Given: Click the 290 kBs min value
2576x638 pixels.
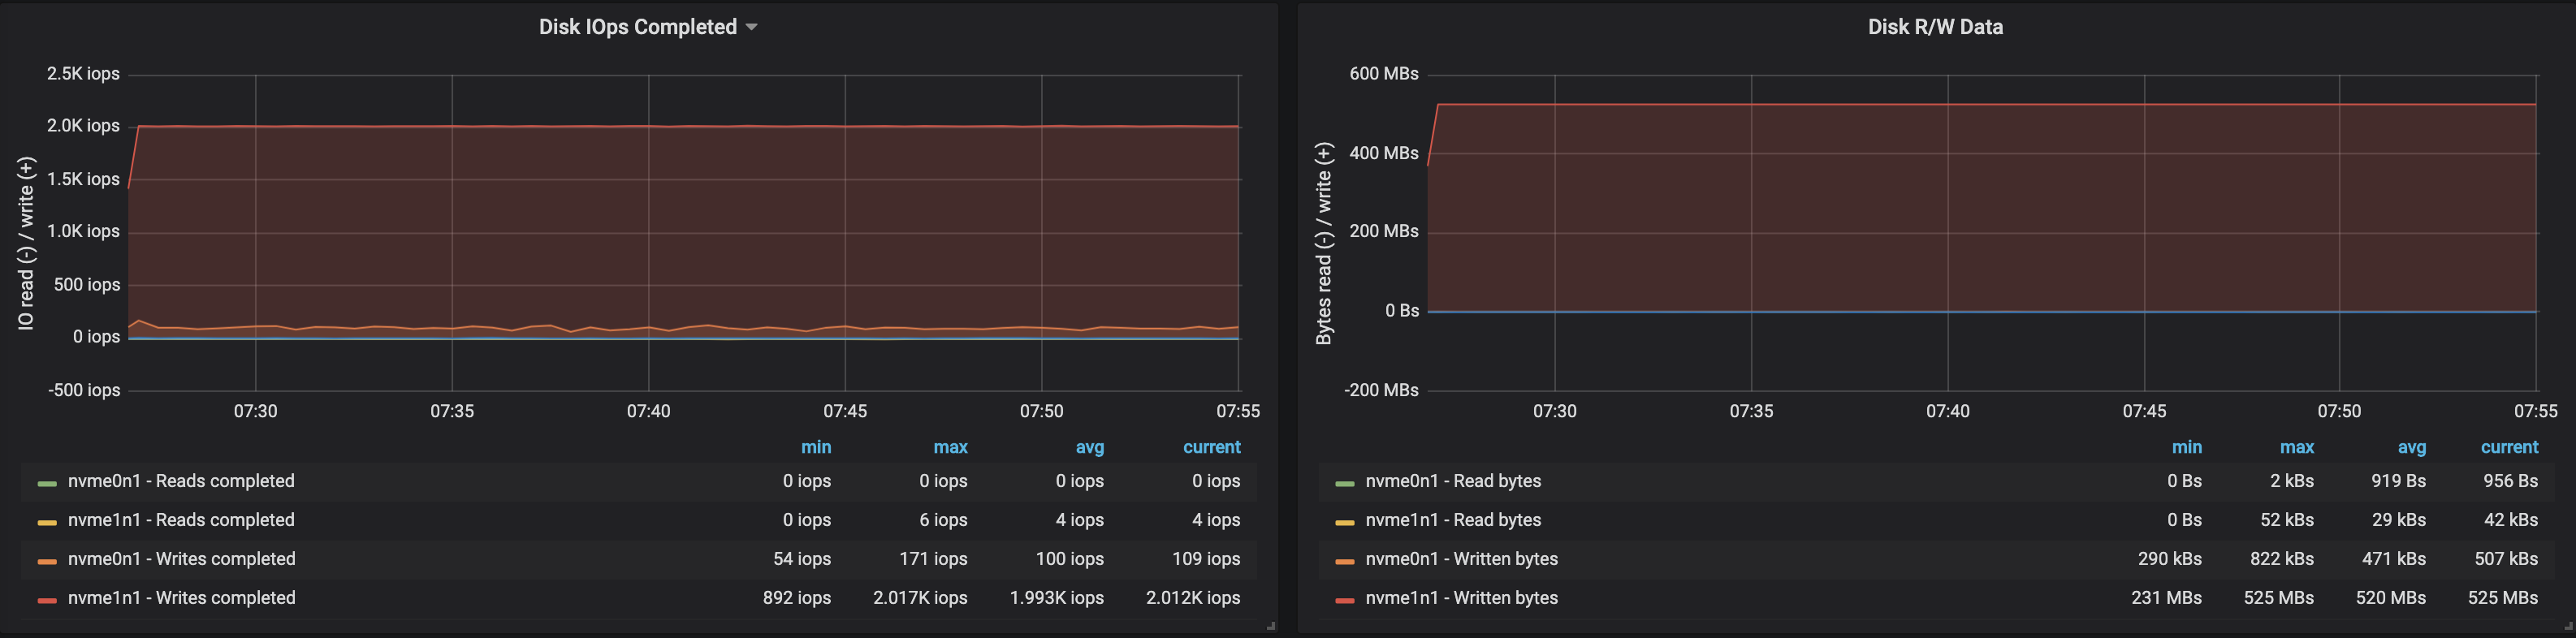Looking at the screenshot, I should 2170,559.
